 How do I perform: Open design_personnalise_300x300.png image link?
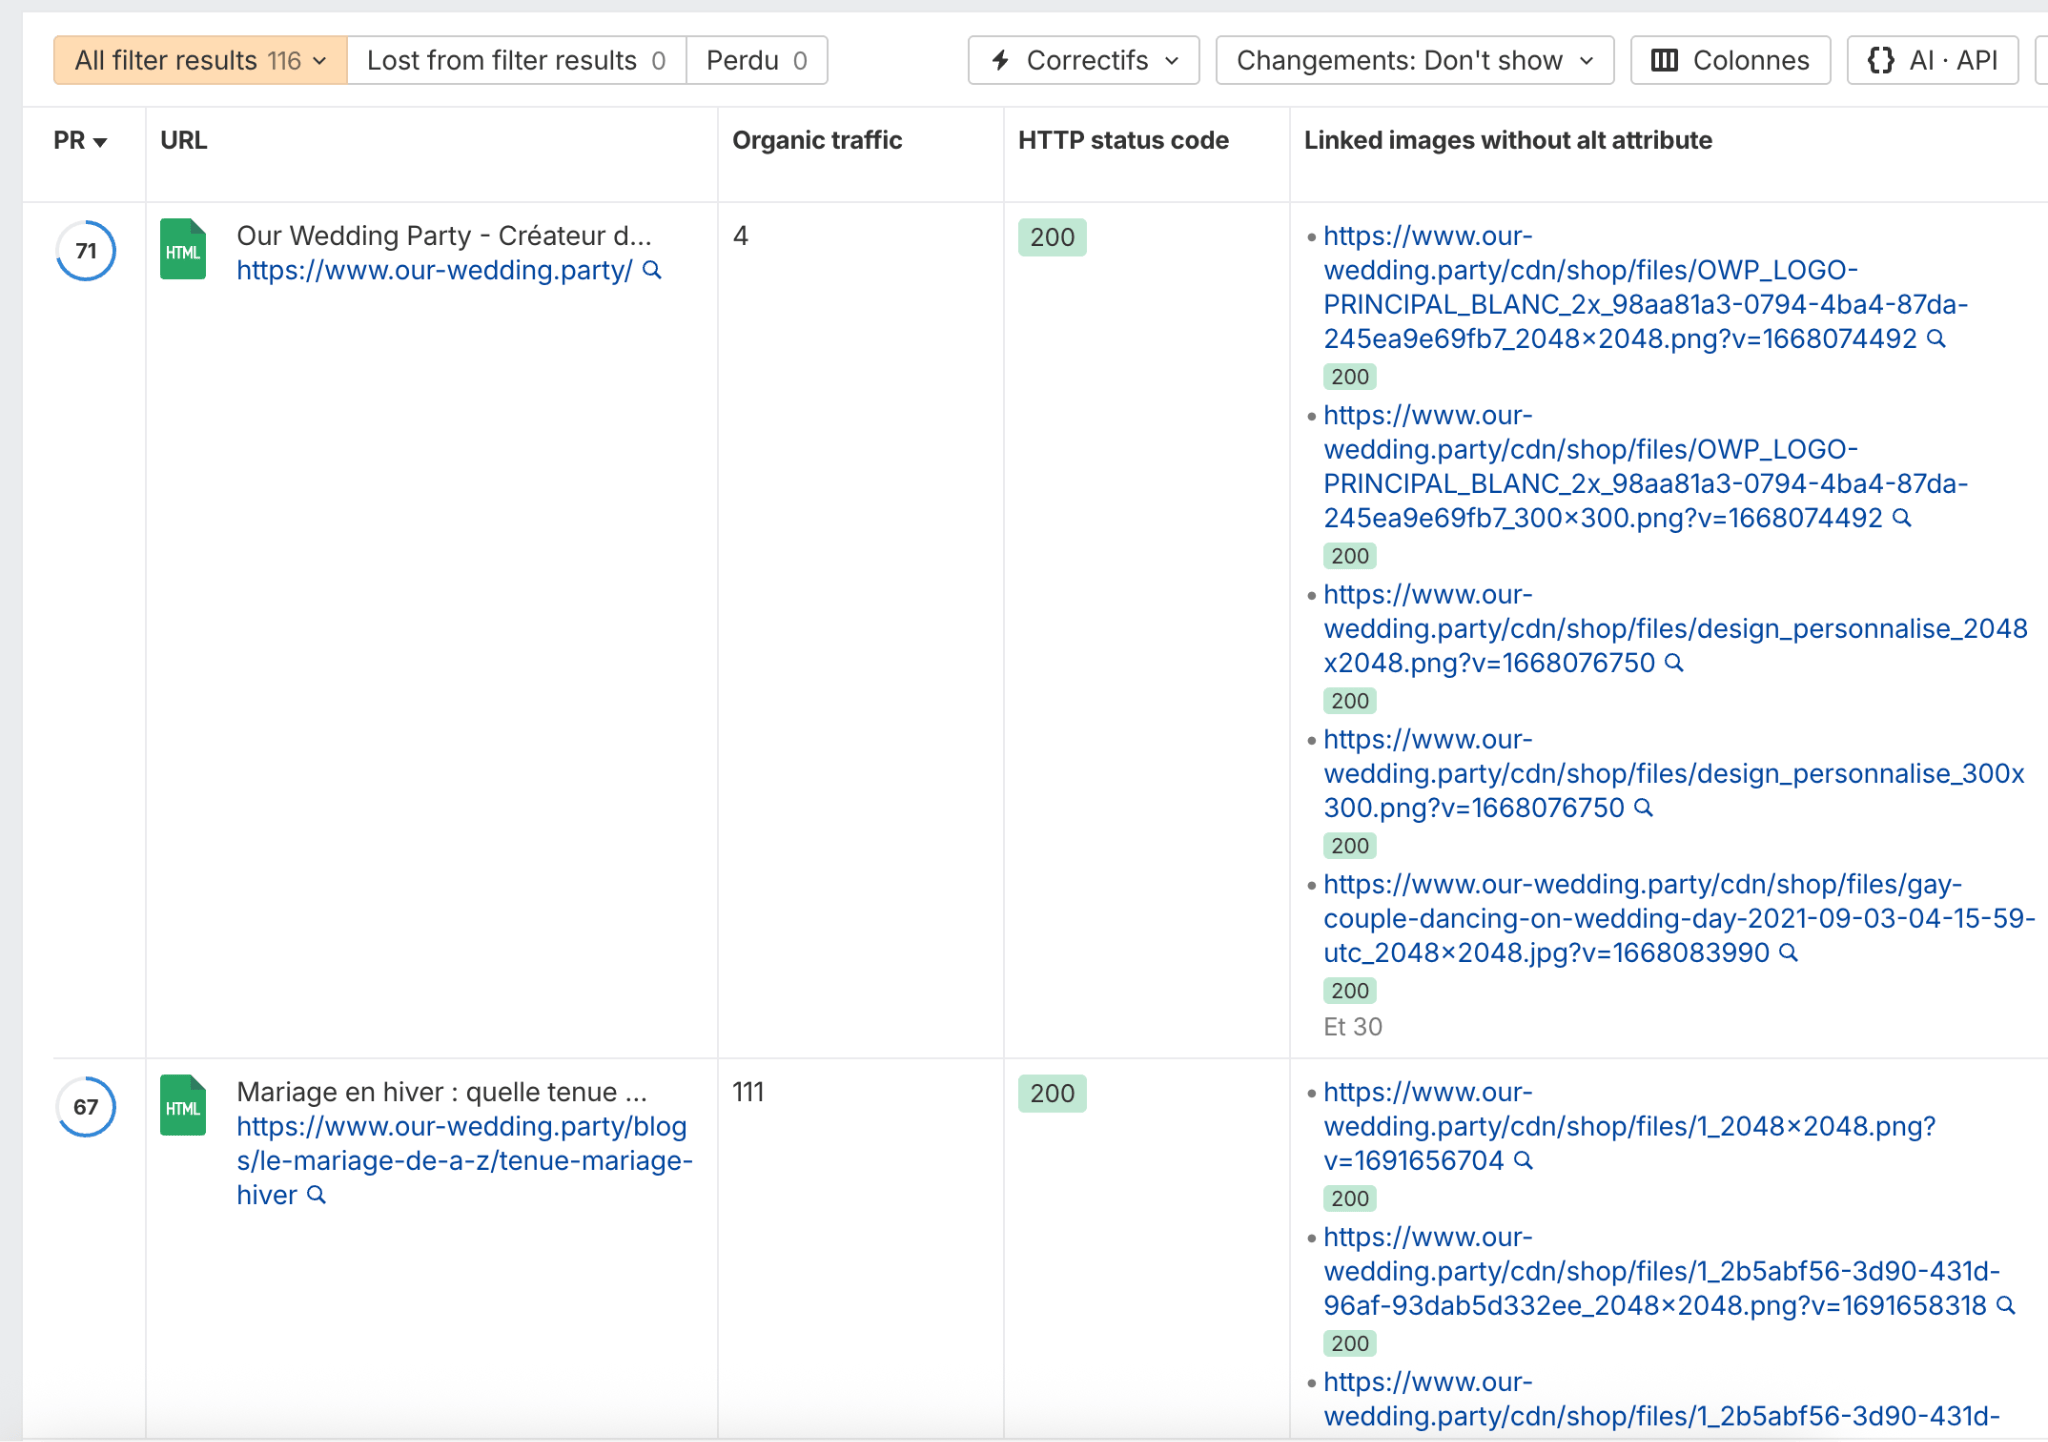coord(1673,774)
